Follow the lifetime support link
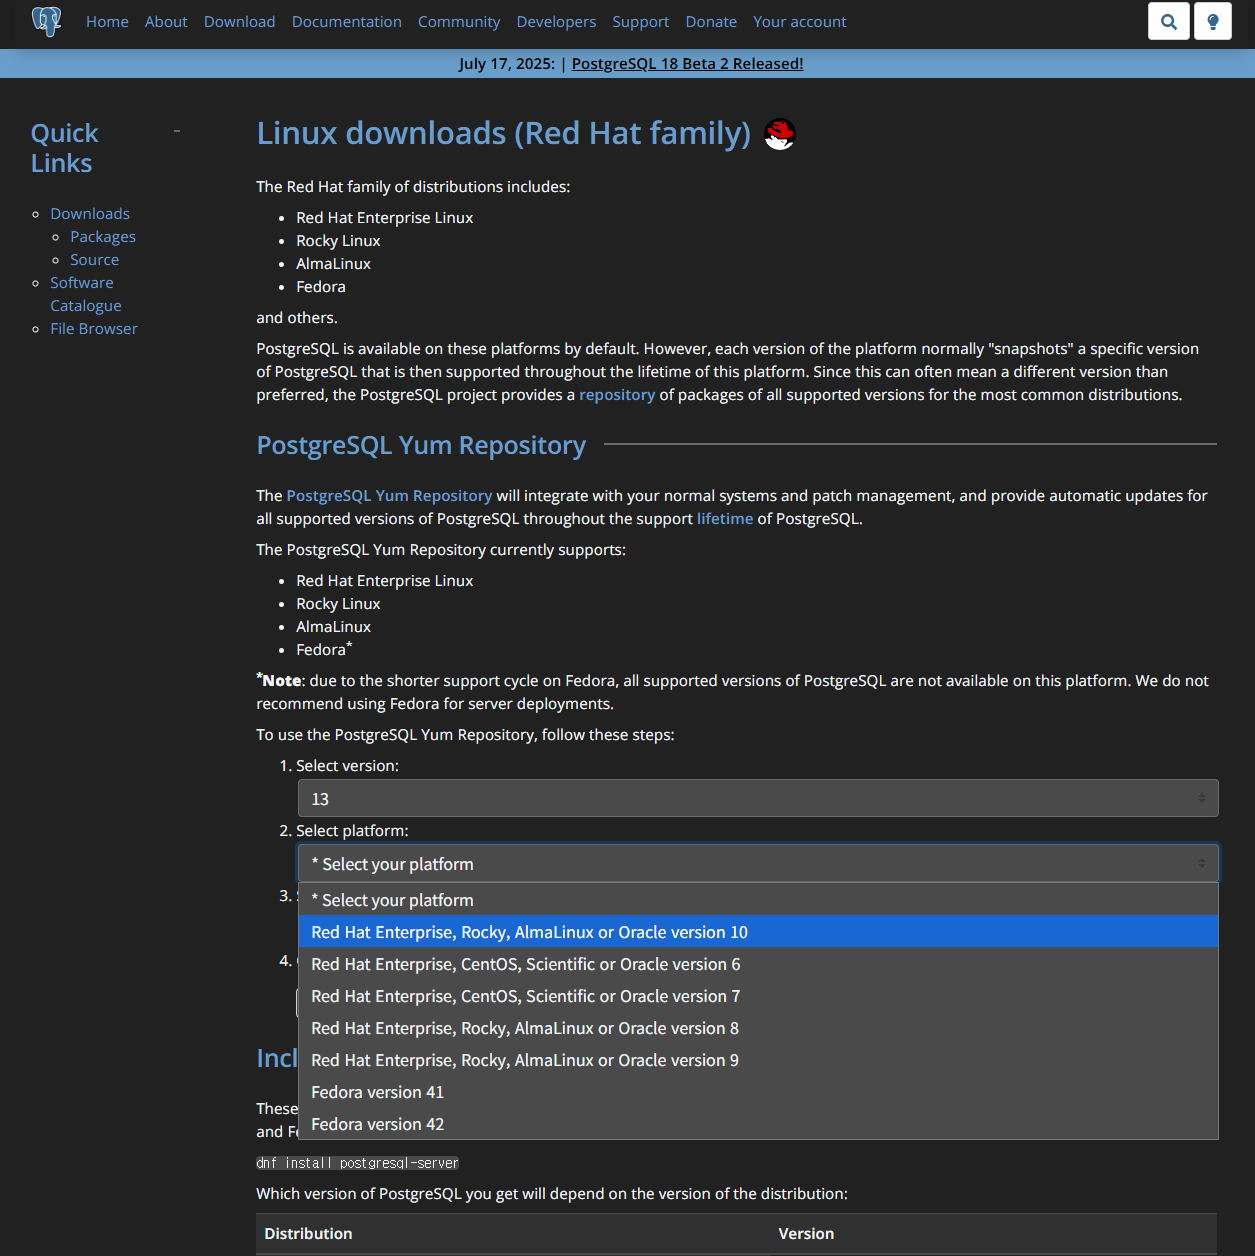The image size is (1255, 1256). pyautogui.click(x=725, y=518)
